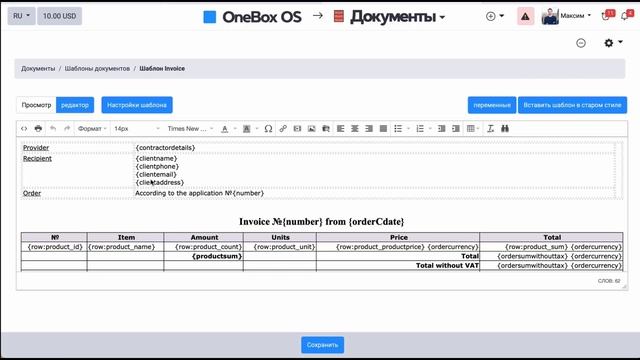Screen dimensions: 640x360
Task: Open the bell notifications icon
Action: 626,16
